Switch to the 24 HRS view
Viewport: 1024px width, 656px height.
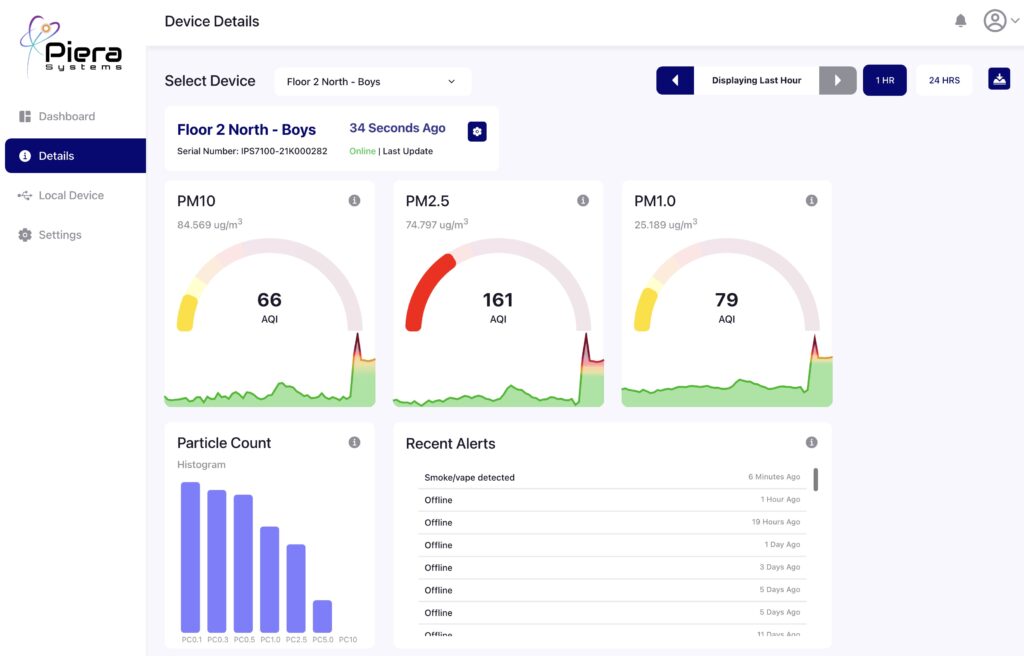(x=944, y=78)
